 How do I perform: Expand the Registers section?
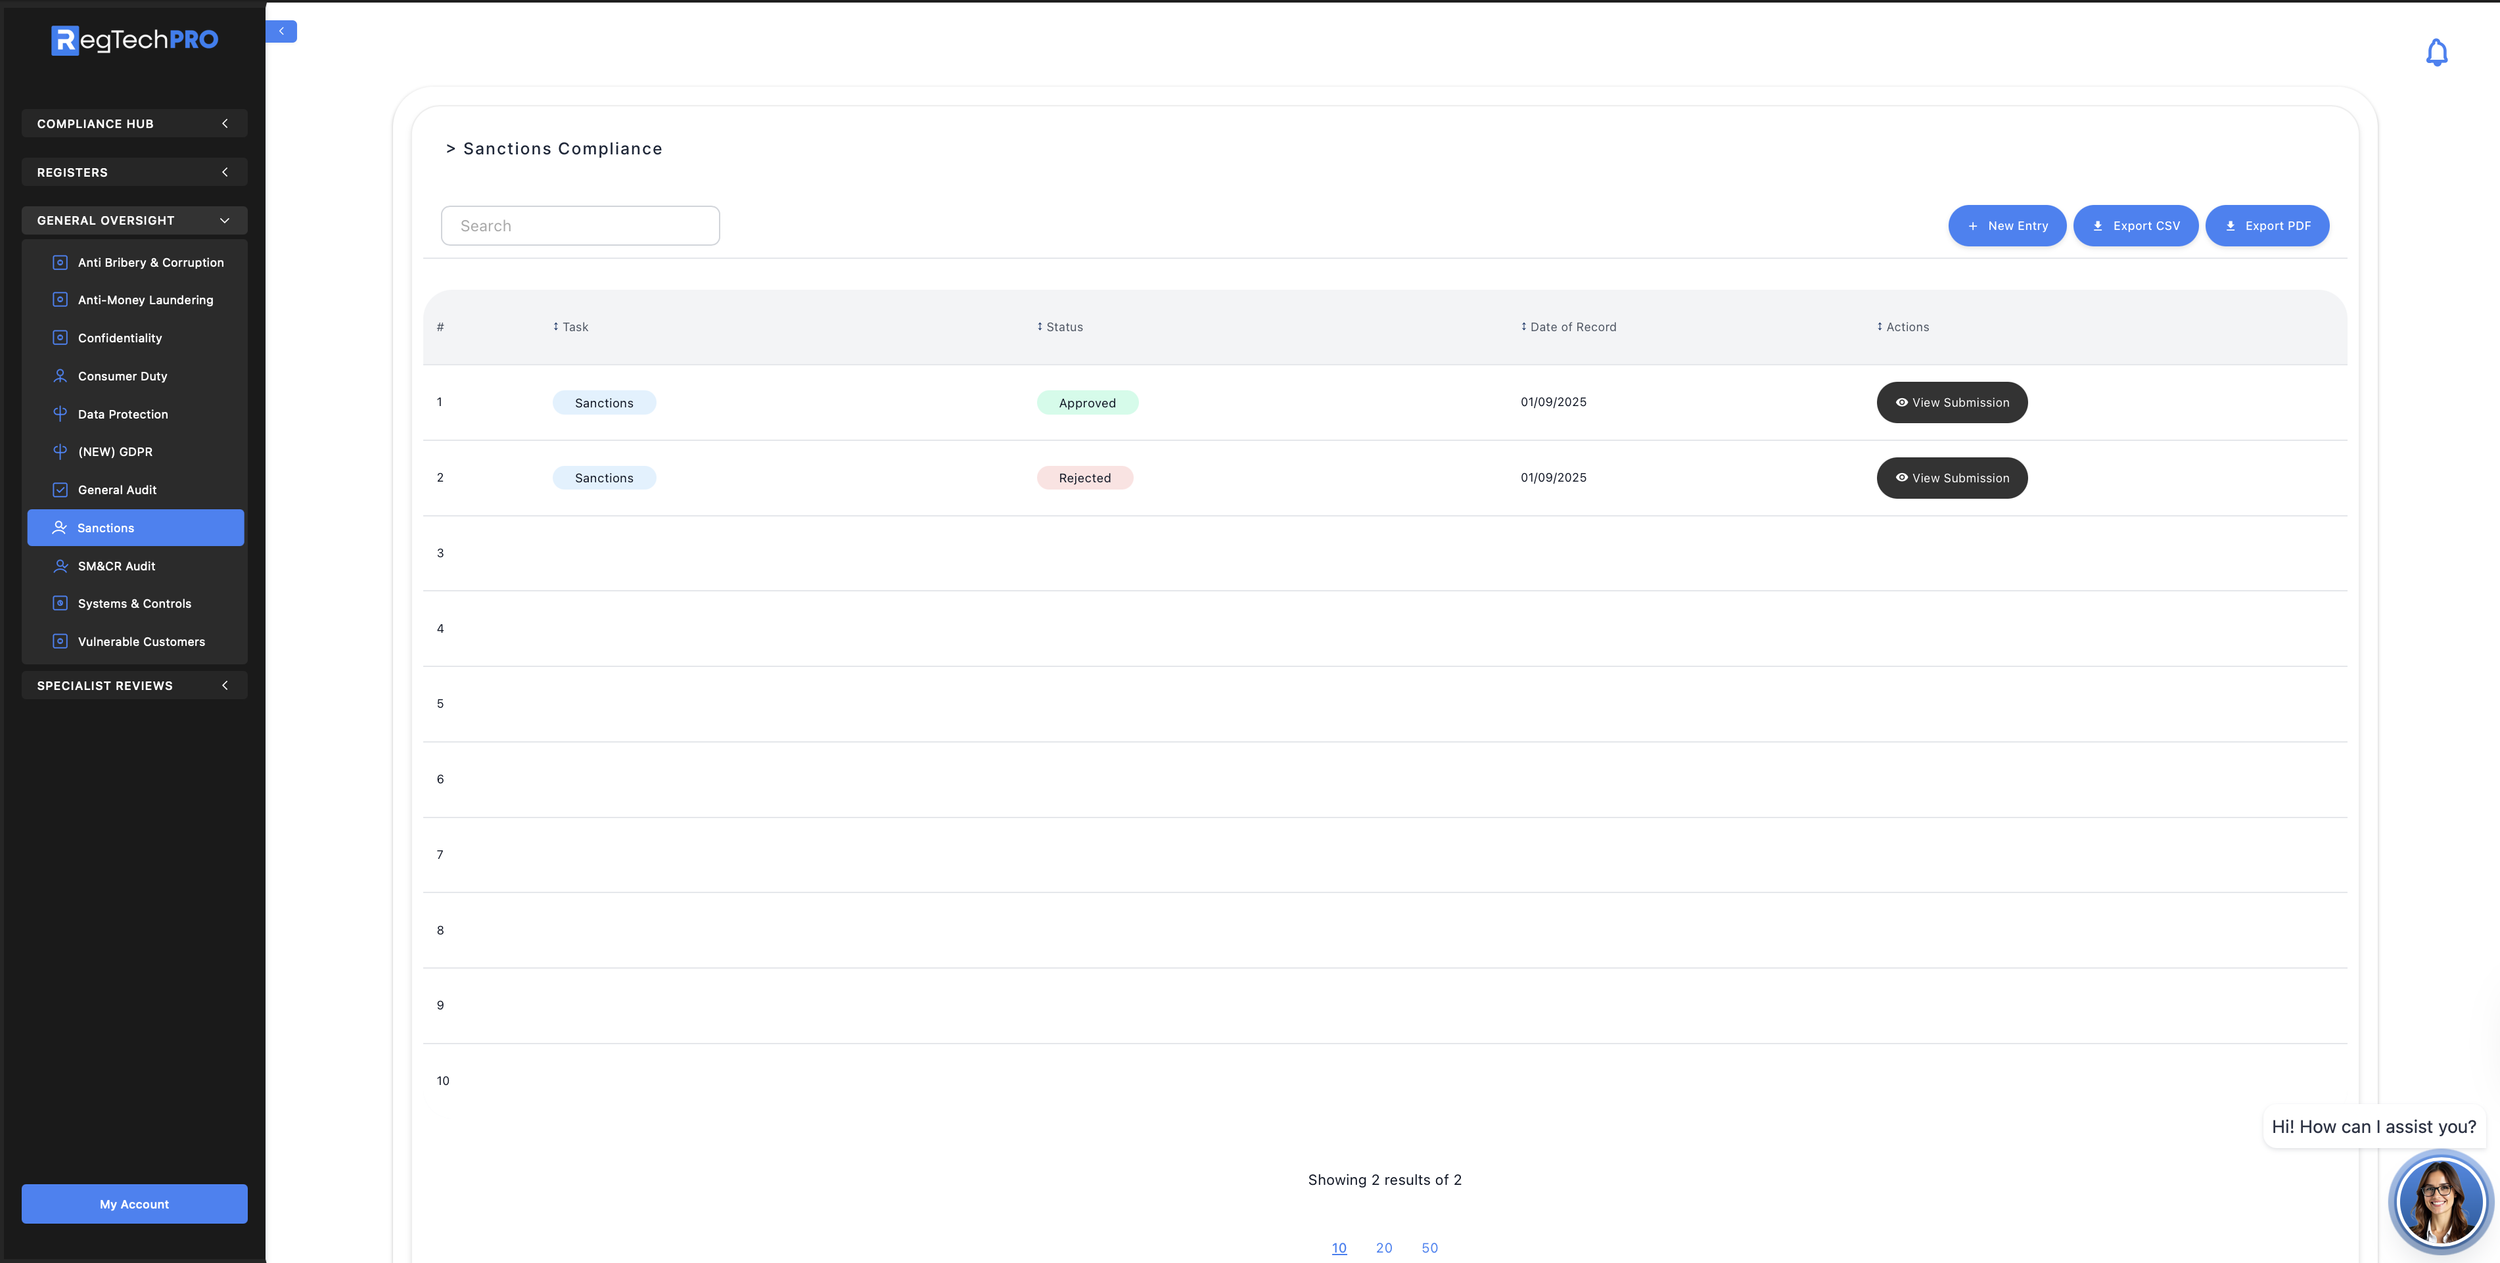point(134,172)
